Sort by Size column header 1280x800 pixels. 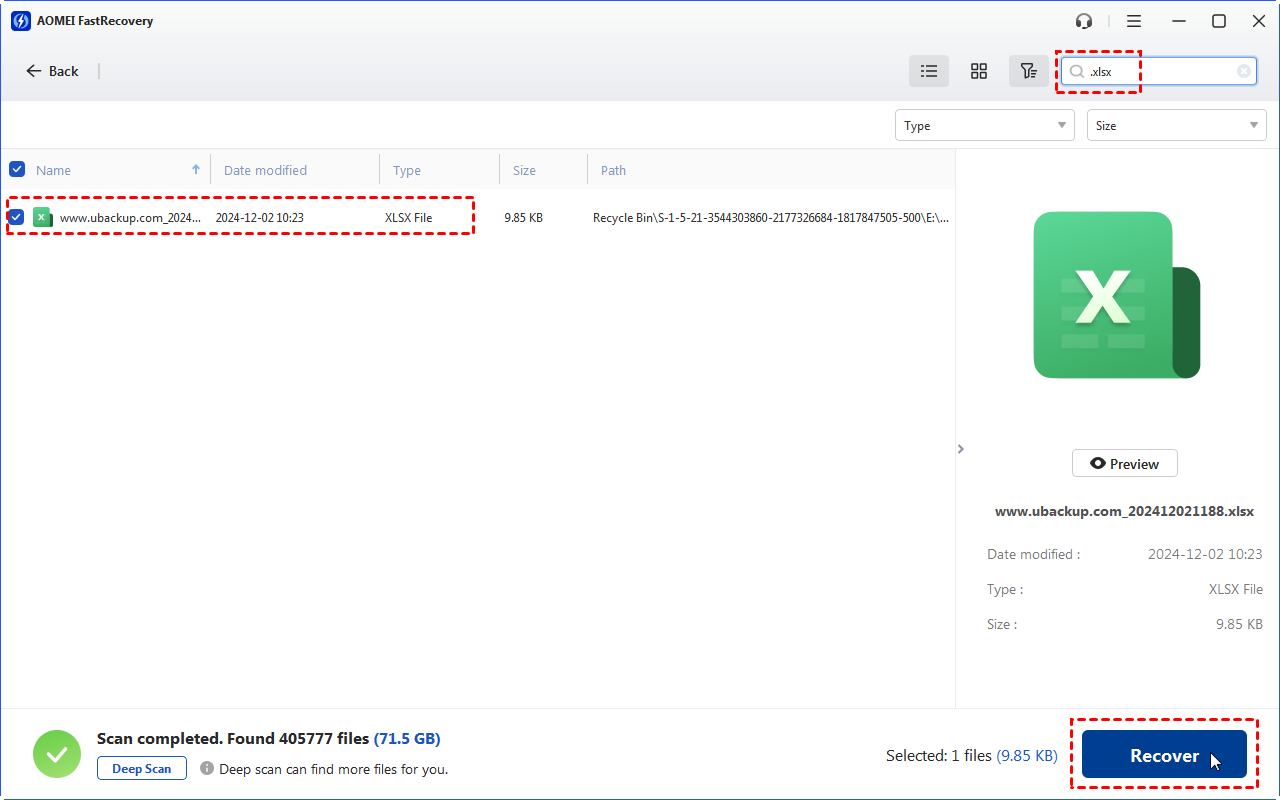(x=525, y=170)
